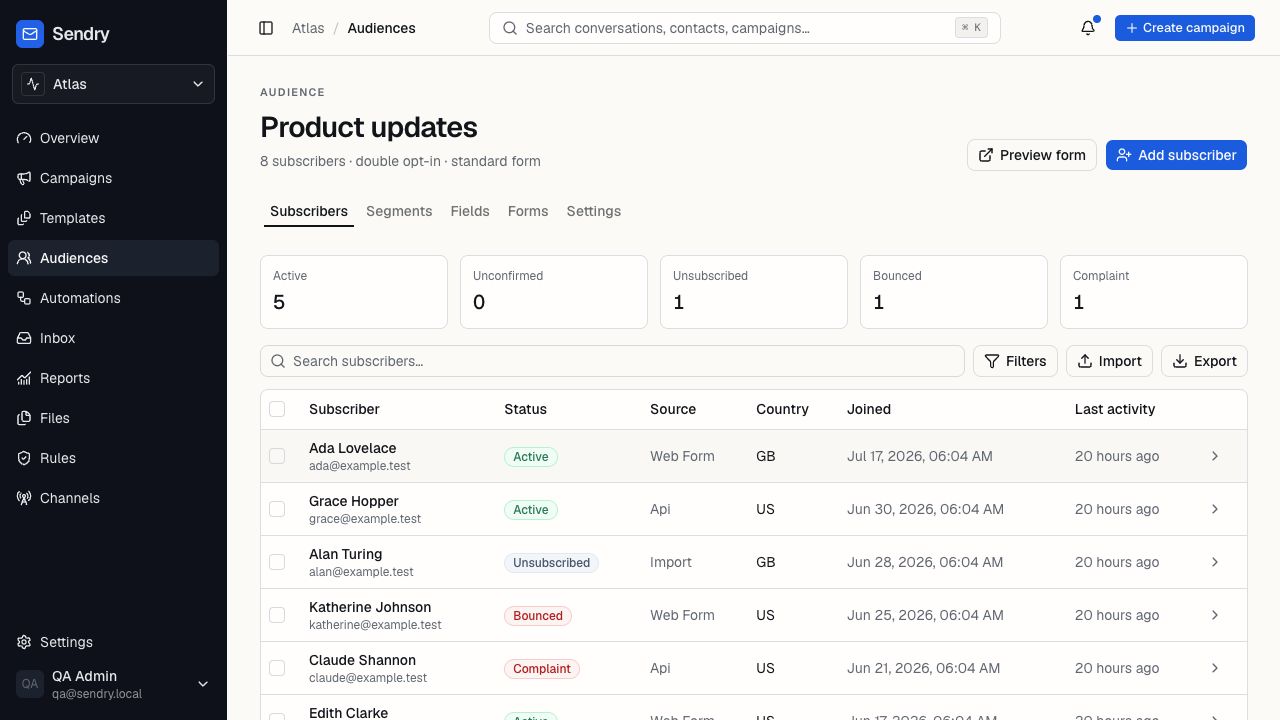Screen dimensions: 1280x720
Task: Click Alan Turing's Unsubscribed status badge
Action: 551,563
